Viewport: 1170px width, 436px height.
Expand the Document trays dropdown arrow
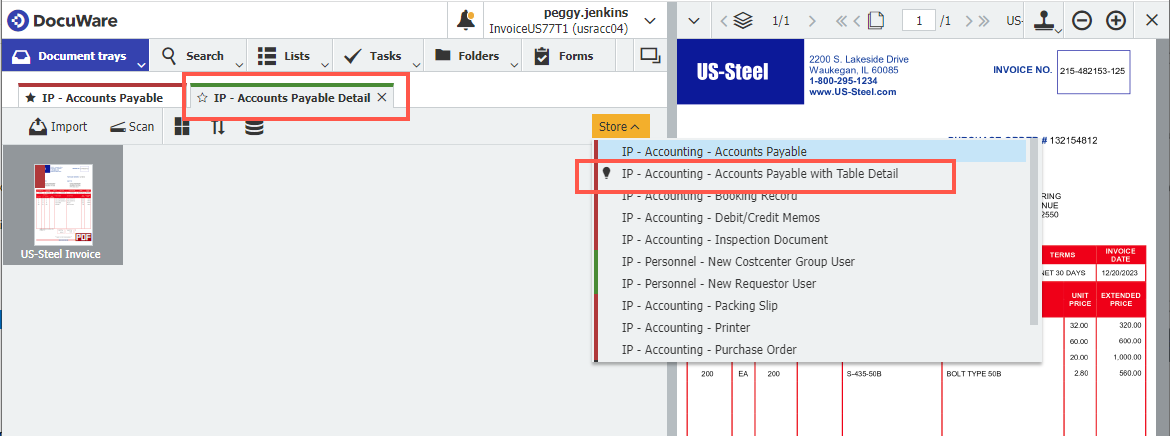(140, 65)
